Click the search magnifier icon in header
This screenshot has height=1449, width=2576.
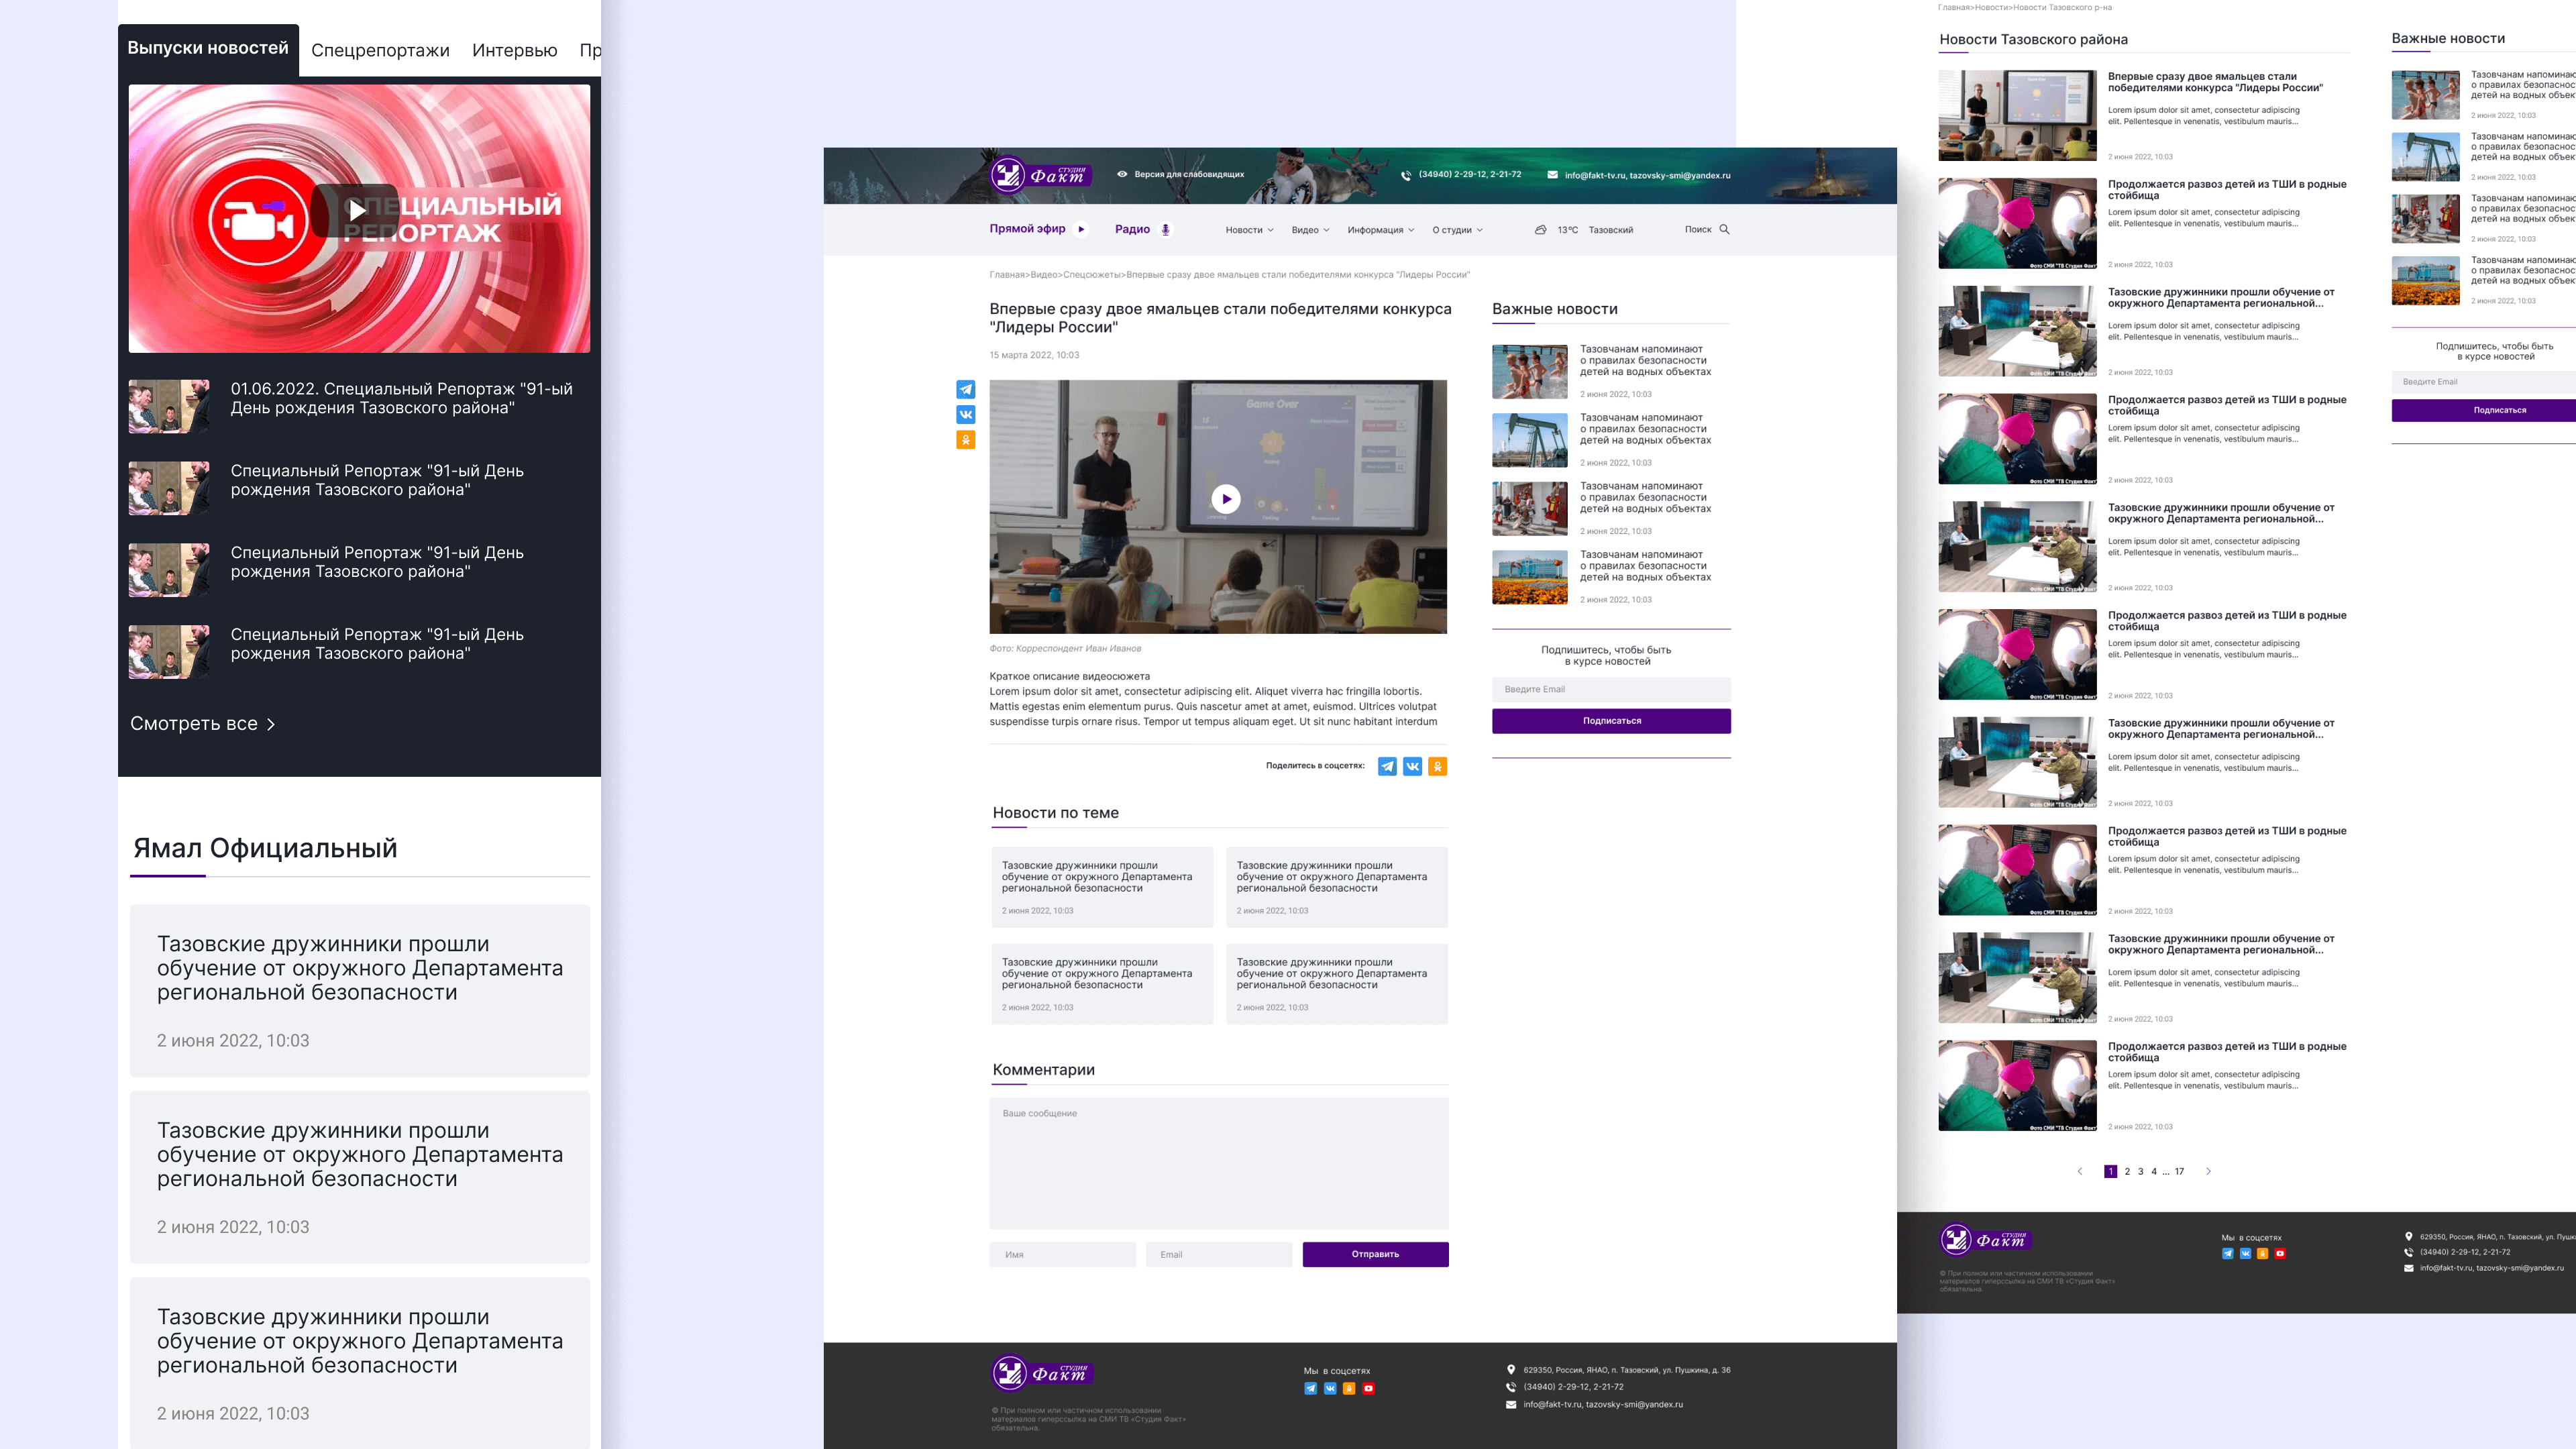(x=1724, y=229)
